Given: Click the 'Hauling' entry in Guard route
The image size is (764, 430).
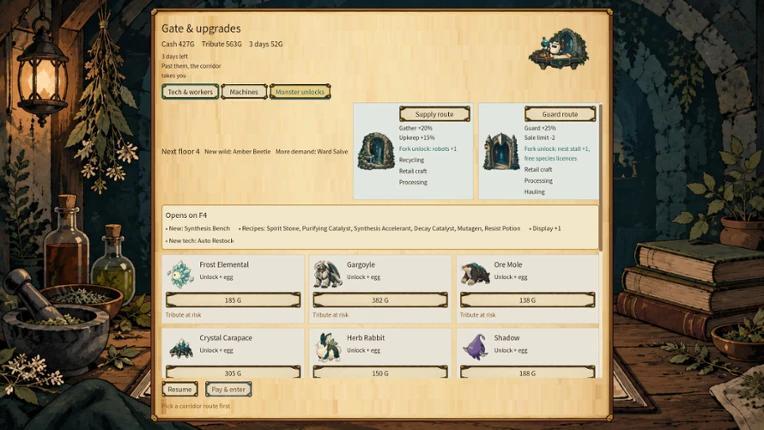Looking at the screenshot, I should pyautogui.click(x=535, y=192).
